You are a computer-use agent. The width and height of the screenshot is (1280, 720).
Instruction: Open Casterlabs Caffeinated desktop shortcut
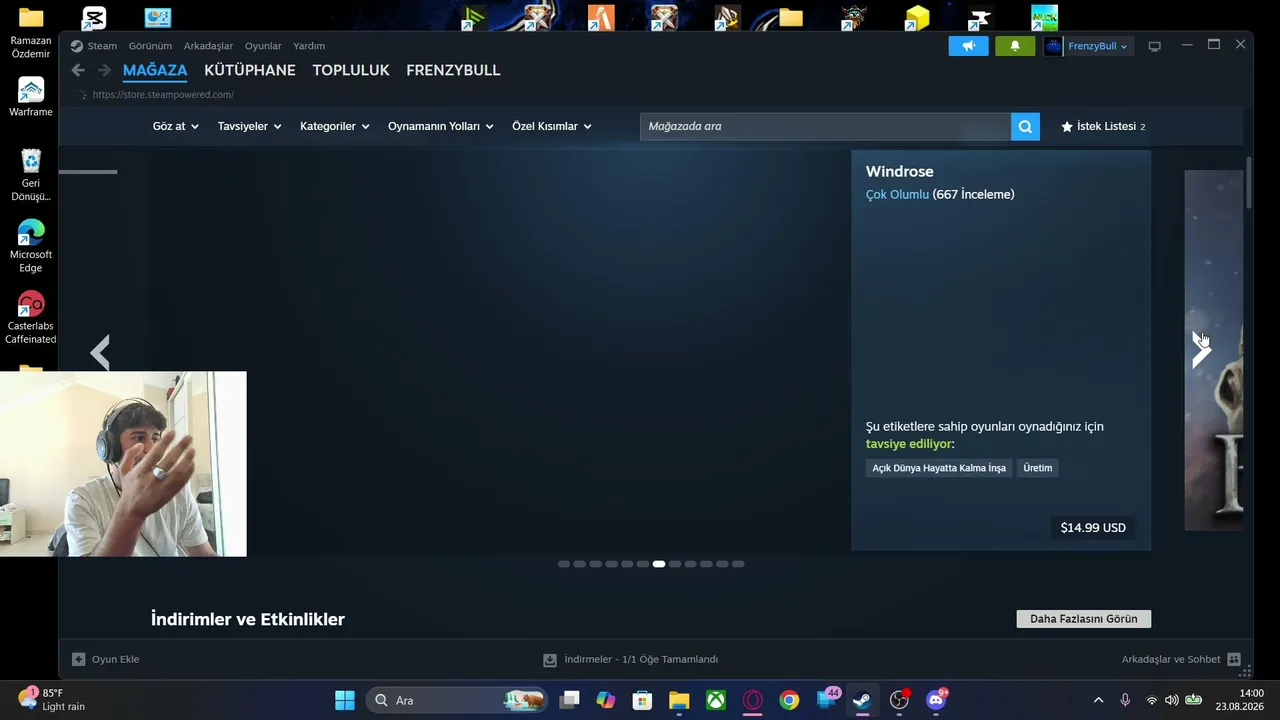[31, 317]
